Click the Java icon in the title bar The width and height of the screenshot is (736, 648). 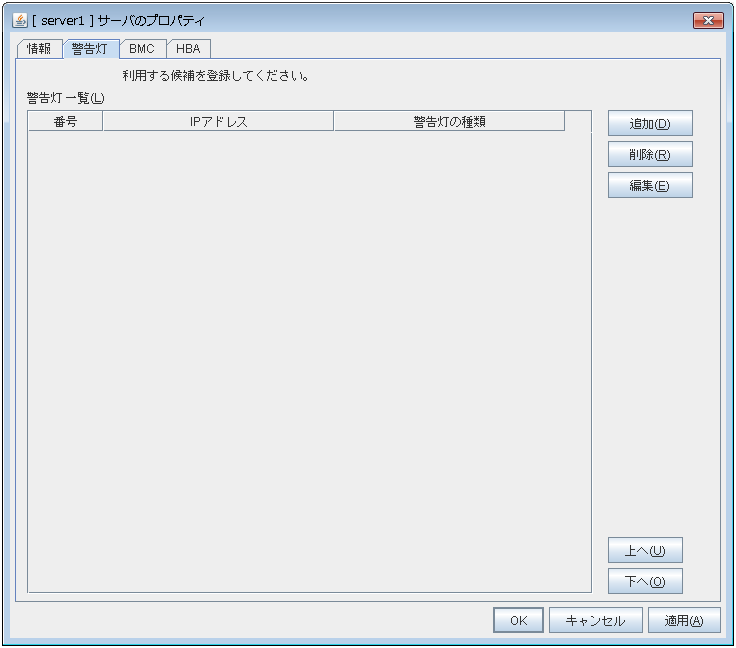[x=19, y=20]
